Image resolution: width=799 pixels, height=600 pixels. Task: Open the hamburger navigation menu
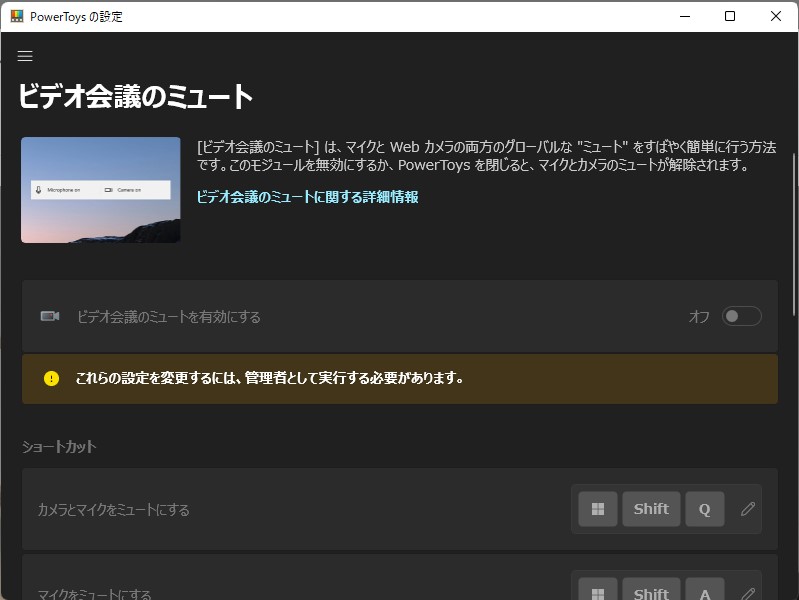(25, 56)
